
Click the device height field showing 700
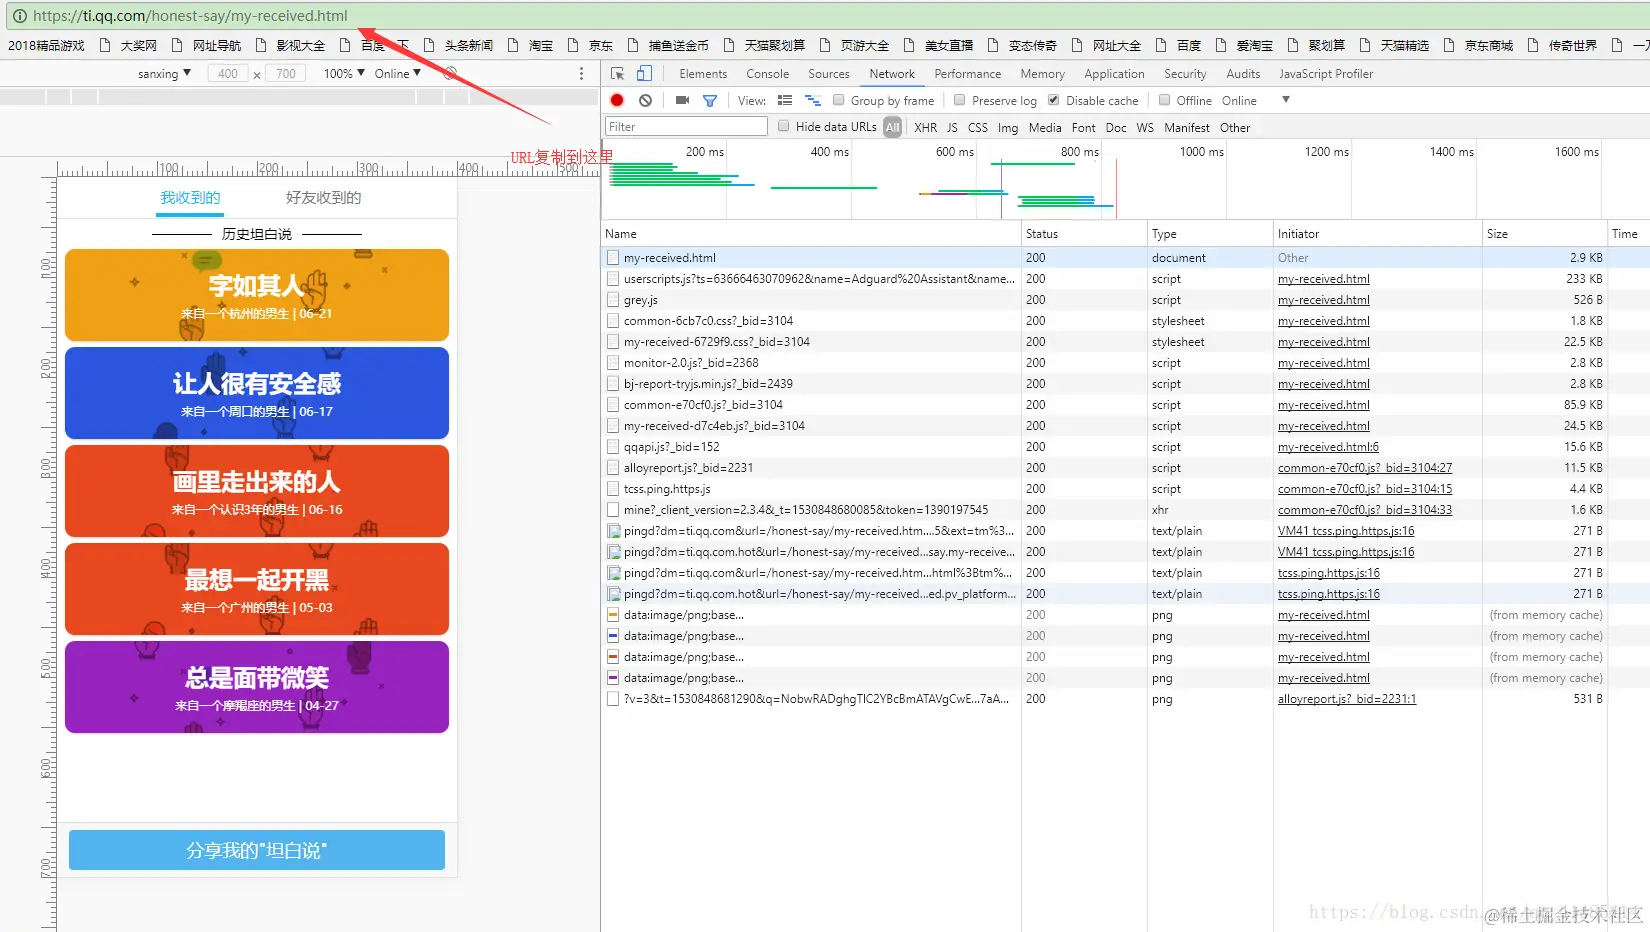[x=286, y=73]
